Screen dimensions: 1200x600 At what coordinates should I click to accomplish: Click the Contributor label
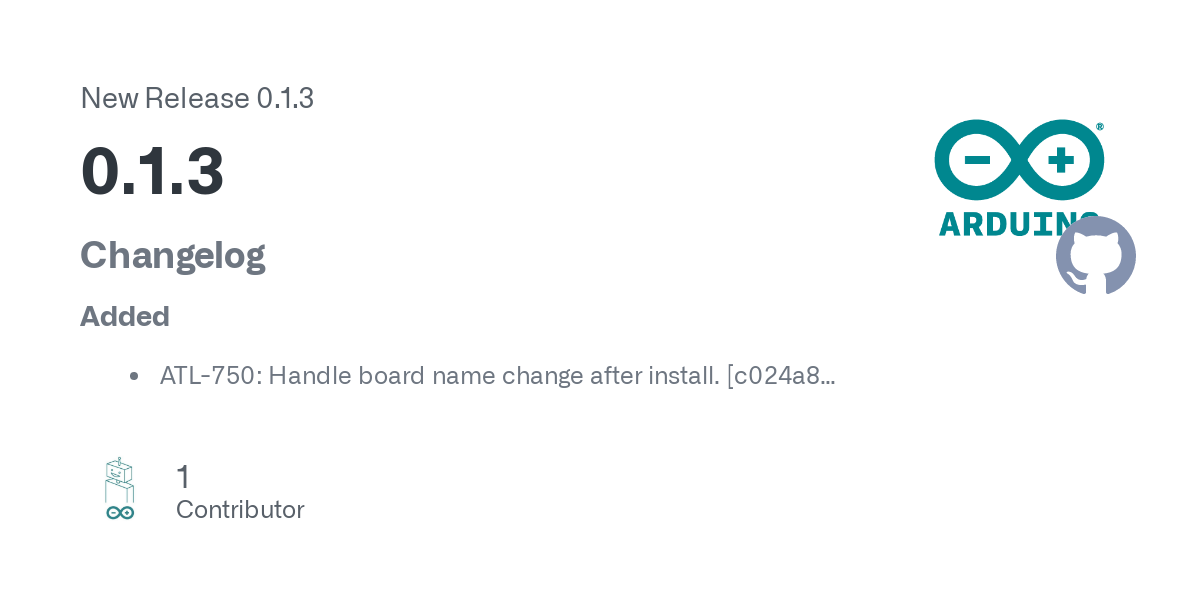point(240,510)
